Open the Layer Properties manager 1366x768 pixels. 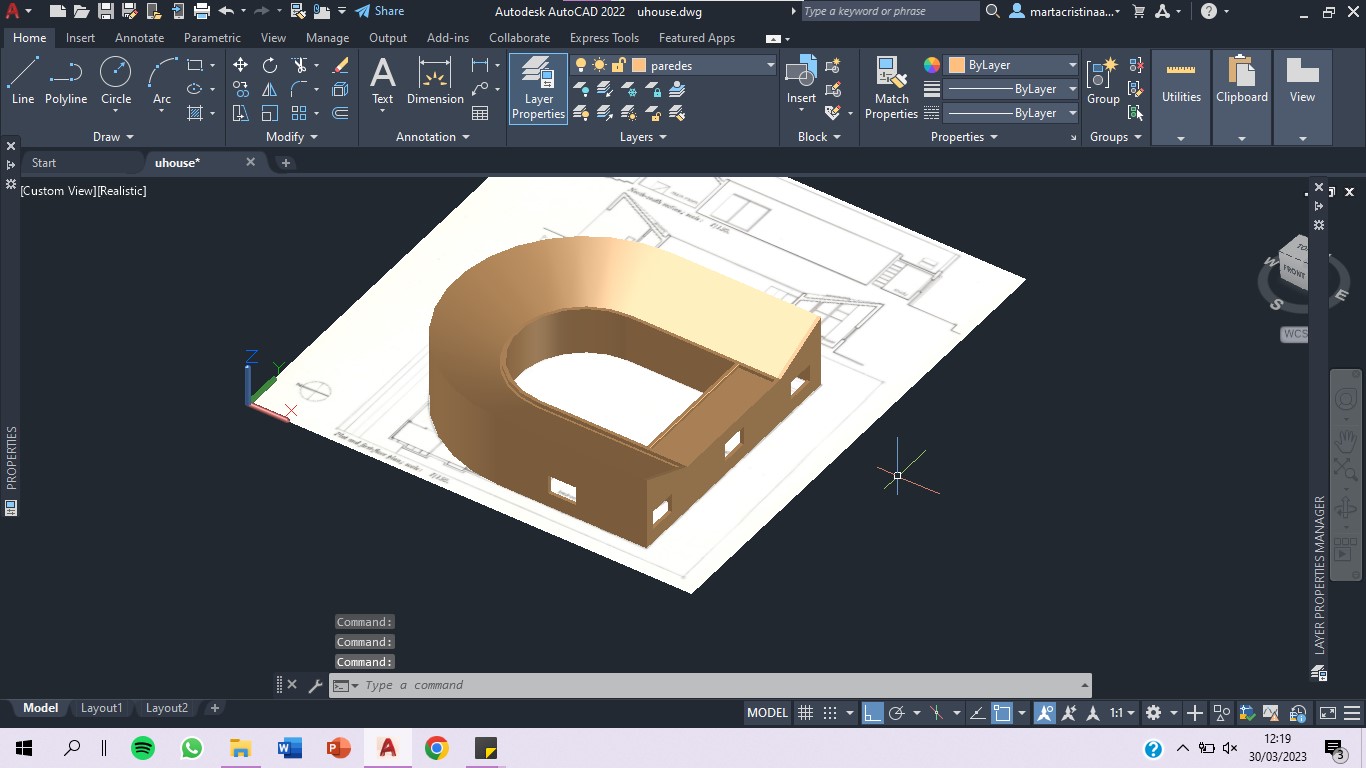(x=538, y=88)
